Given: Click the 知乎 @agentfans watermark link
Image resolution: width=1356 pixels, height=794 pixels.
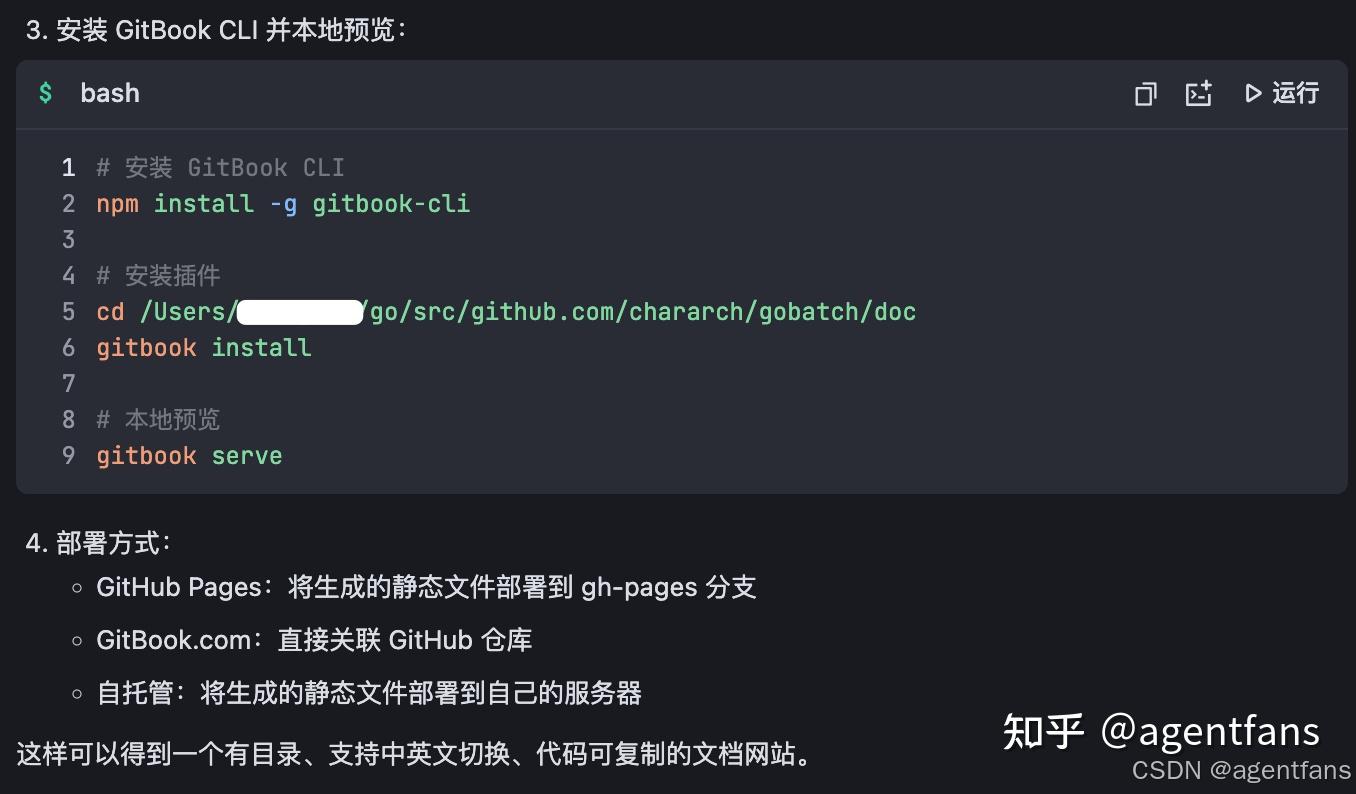Looking at the screenshot, I should tap(1160, 731).
